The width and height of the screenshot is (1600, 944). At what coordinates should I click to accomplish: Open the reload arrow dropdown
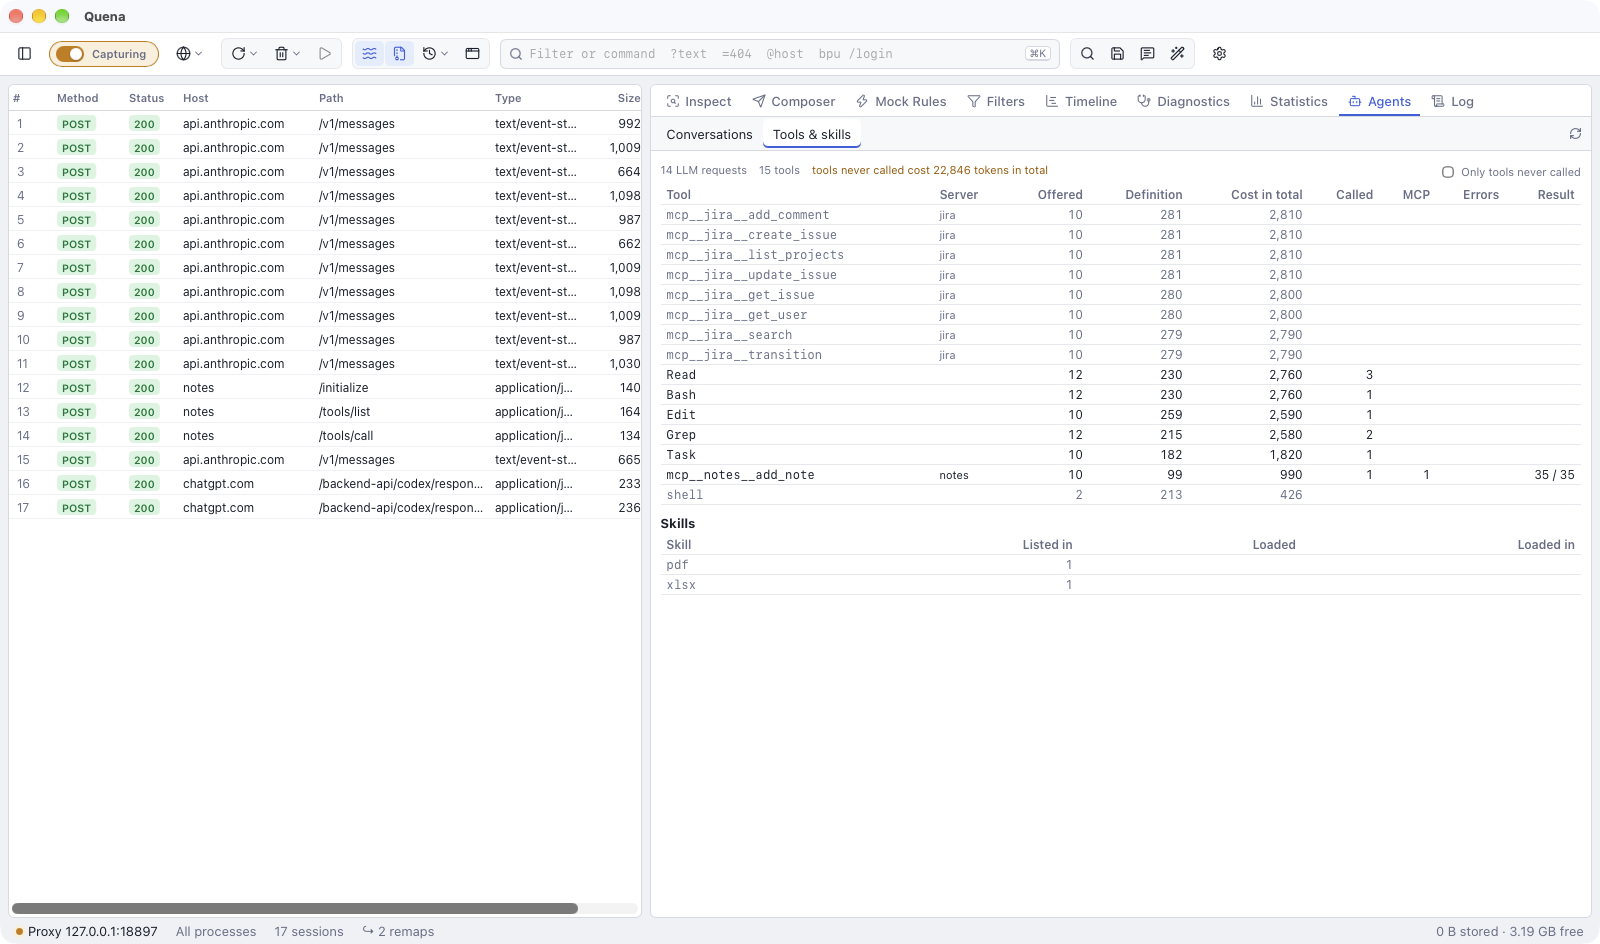click(x=244, y=54)
